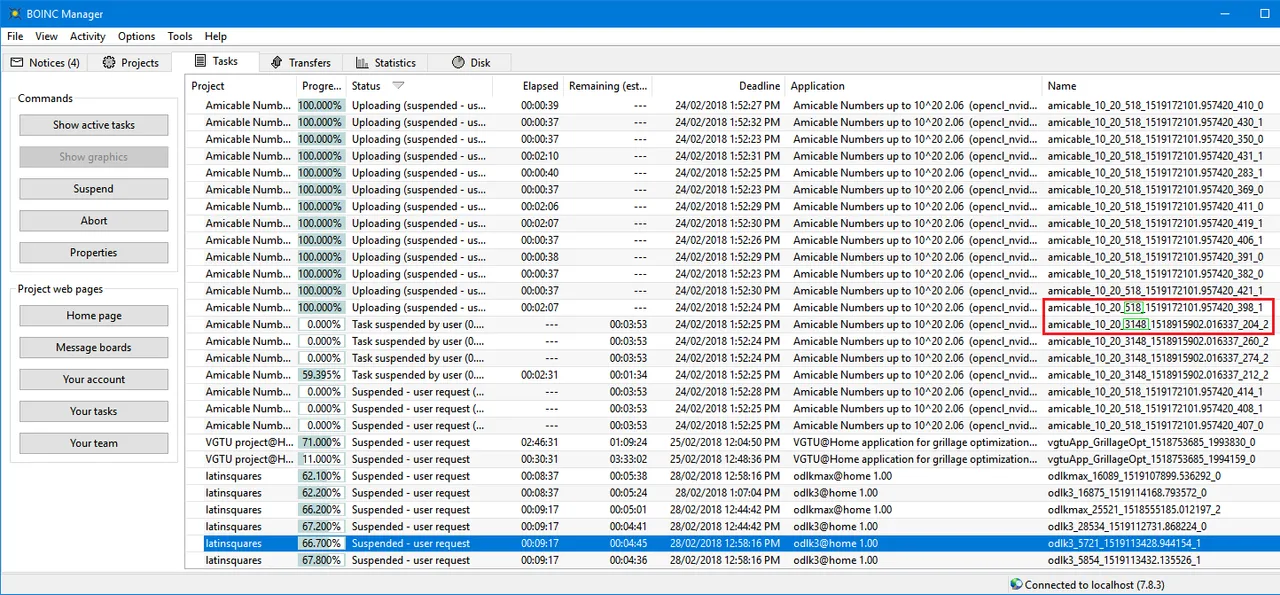Click the 67.800% latinsquares progress cell
1280x595 pixels.
pos(322,560)
